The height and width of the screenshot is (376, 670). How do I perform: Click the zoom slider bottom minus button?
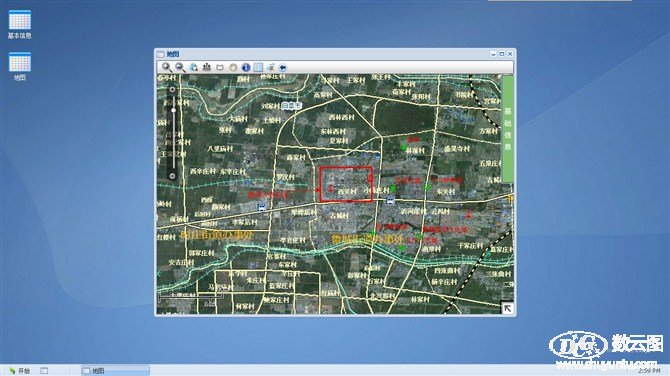tap(173, 176)
